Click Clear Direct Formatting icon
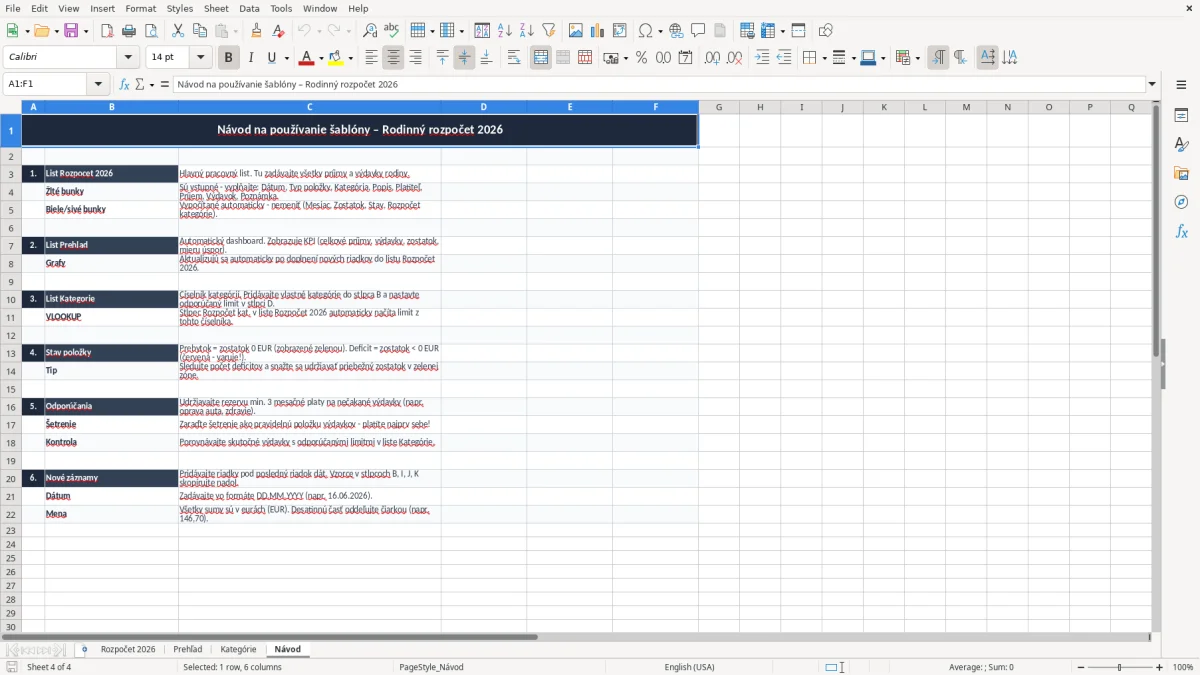This screenshot has height=675, width=1200. (x=279, y=31)
